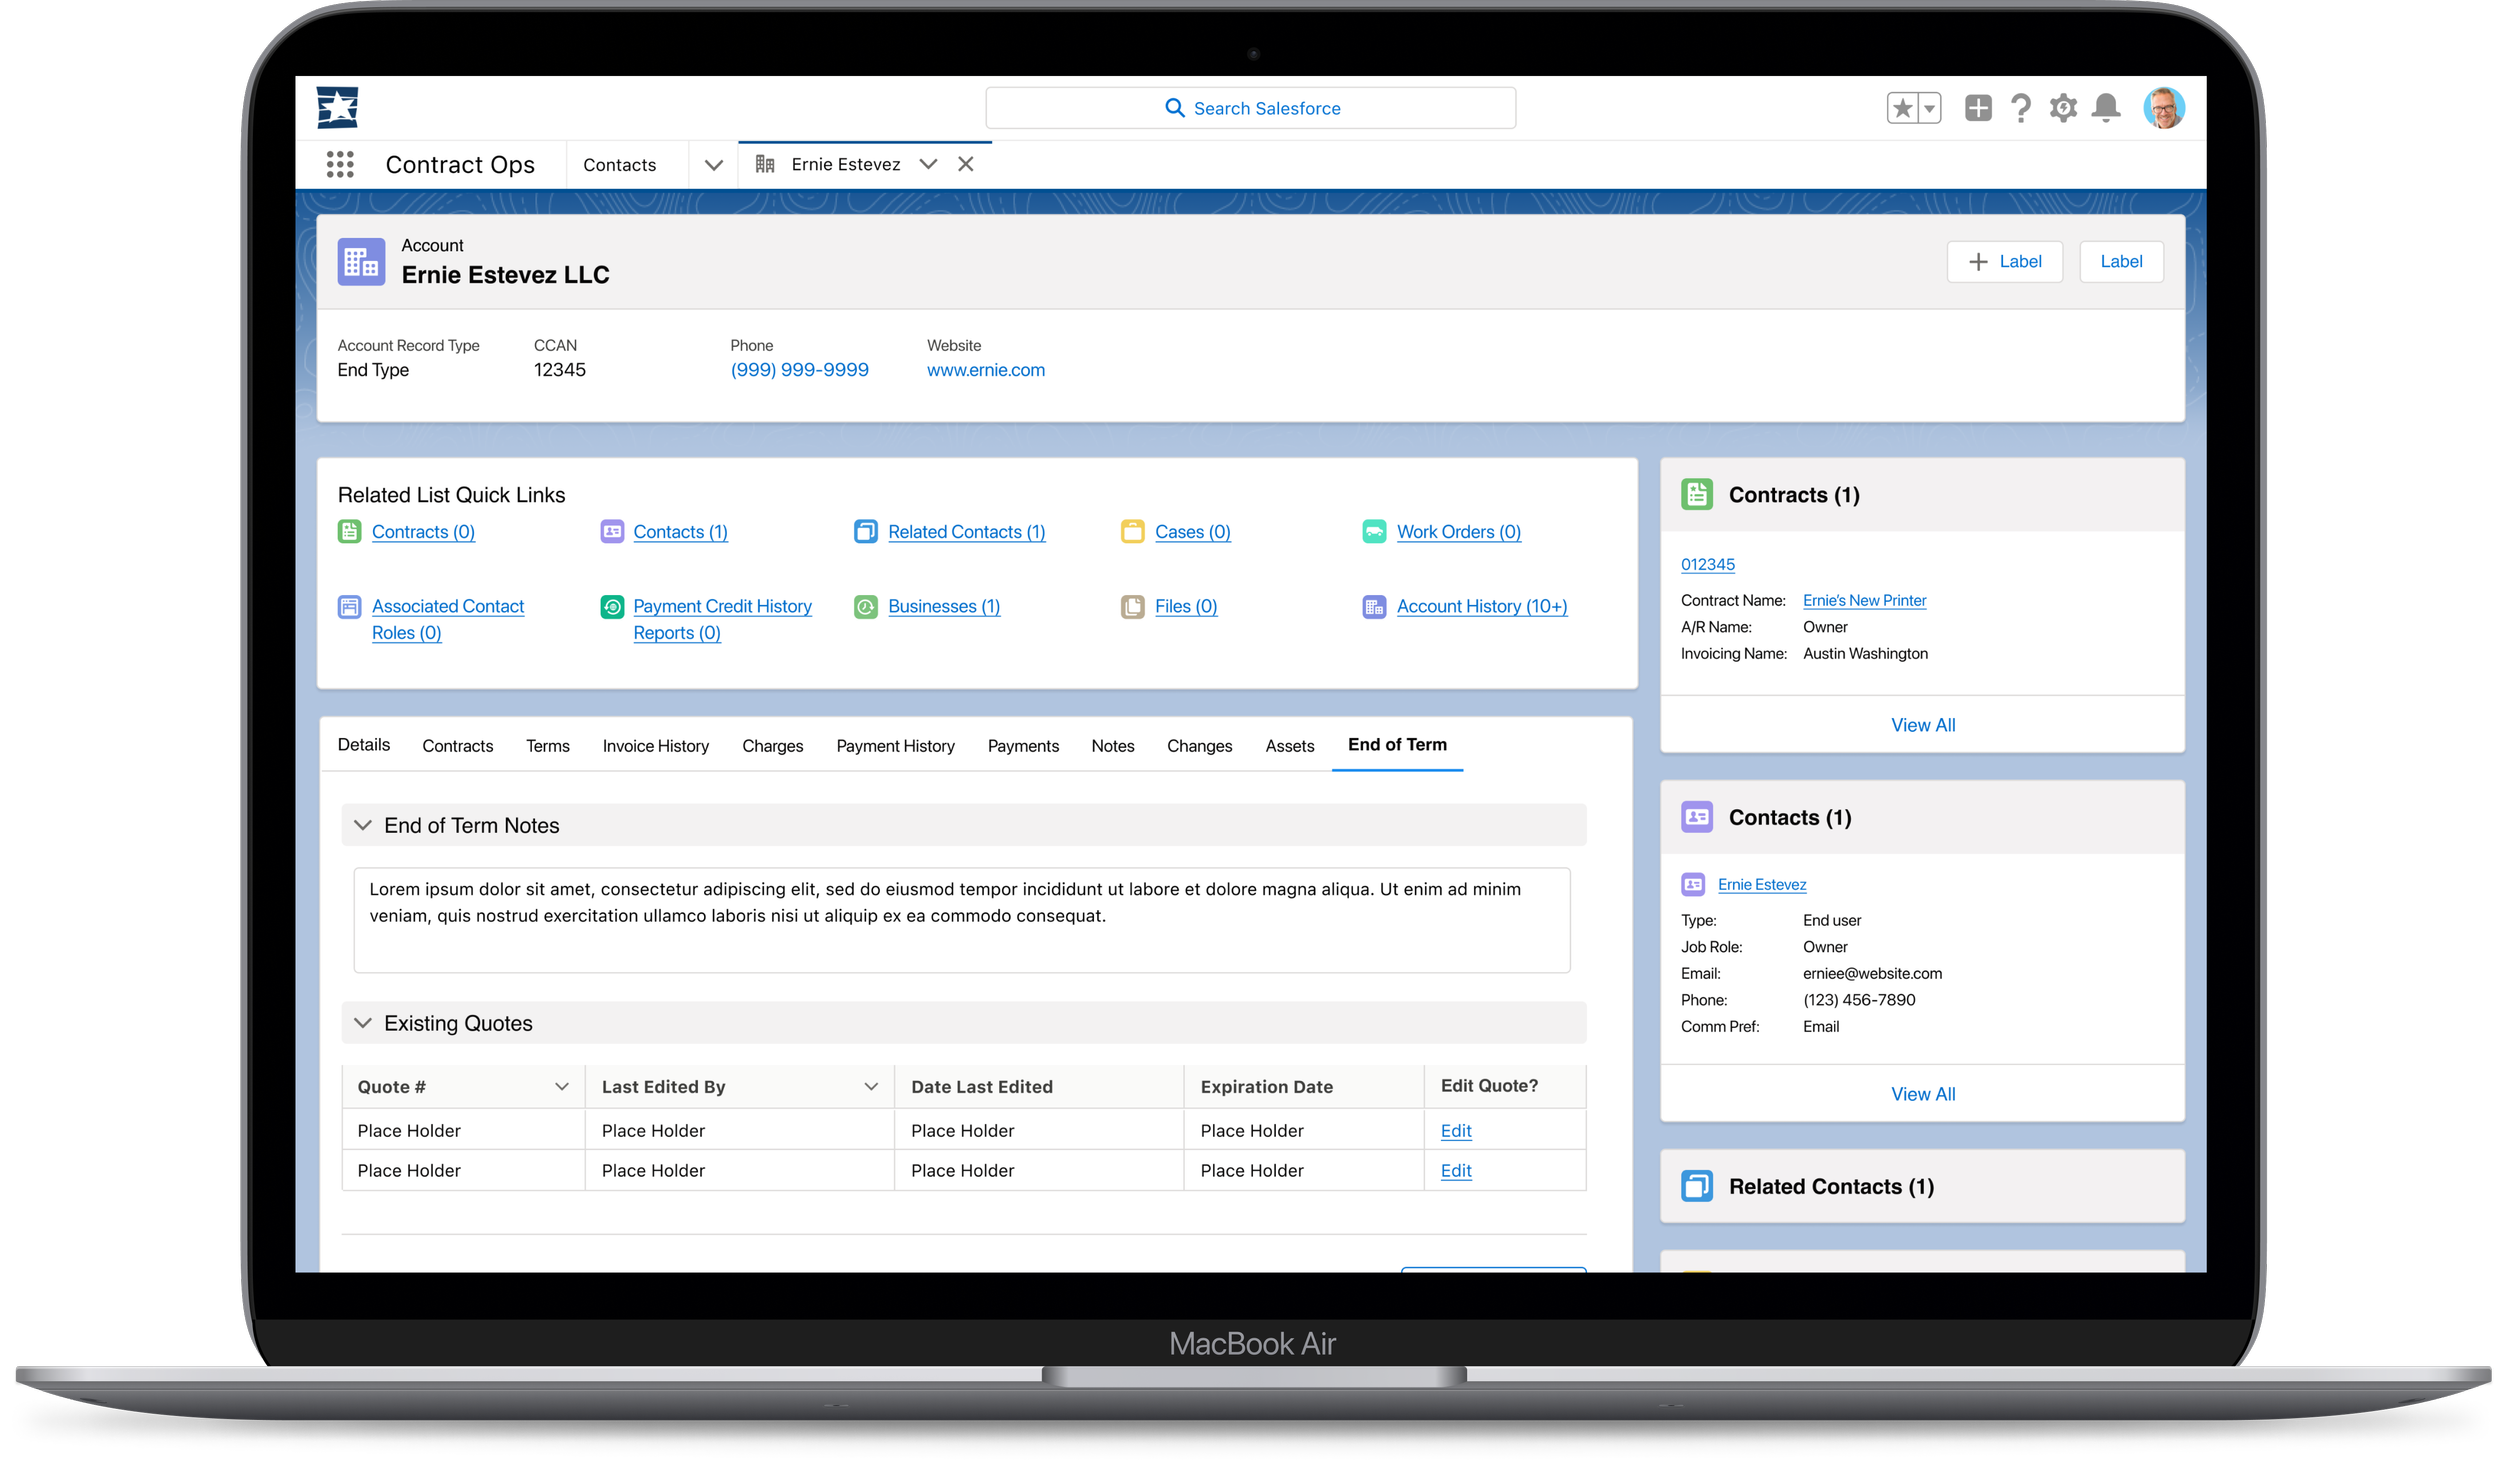Screen dimensions: 2500x1463
Task: Open the setup gear icon
Action: 2063,108
